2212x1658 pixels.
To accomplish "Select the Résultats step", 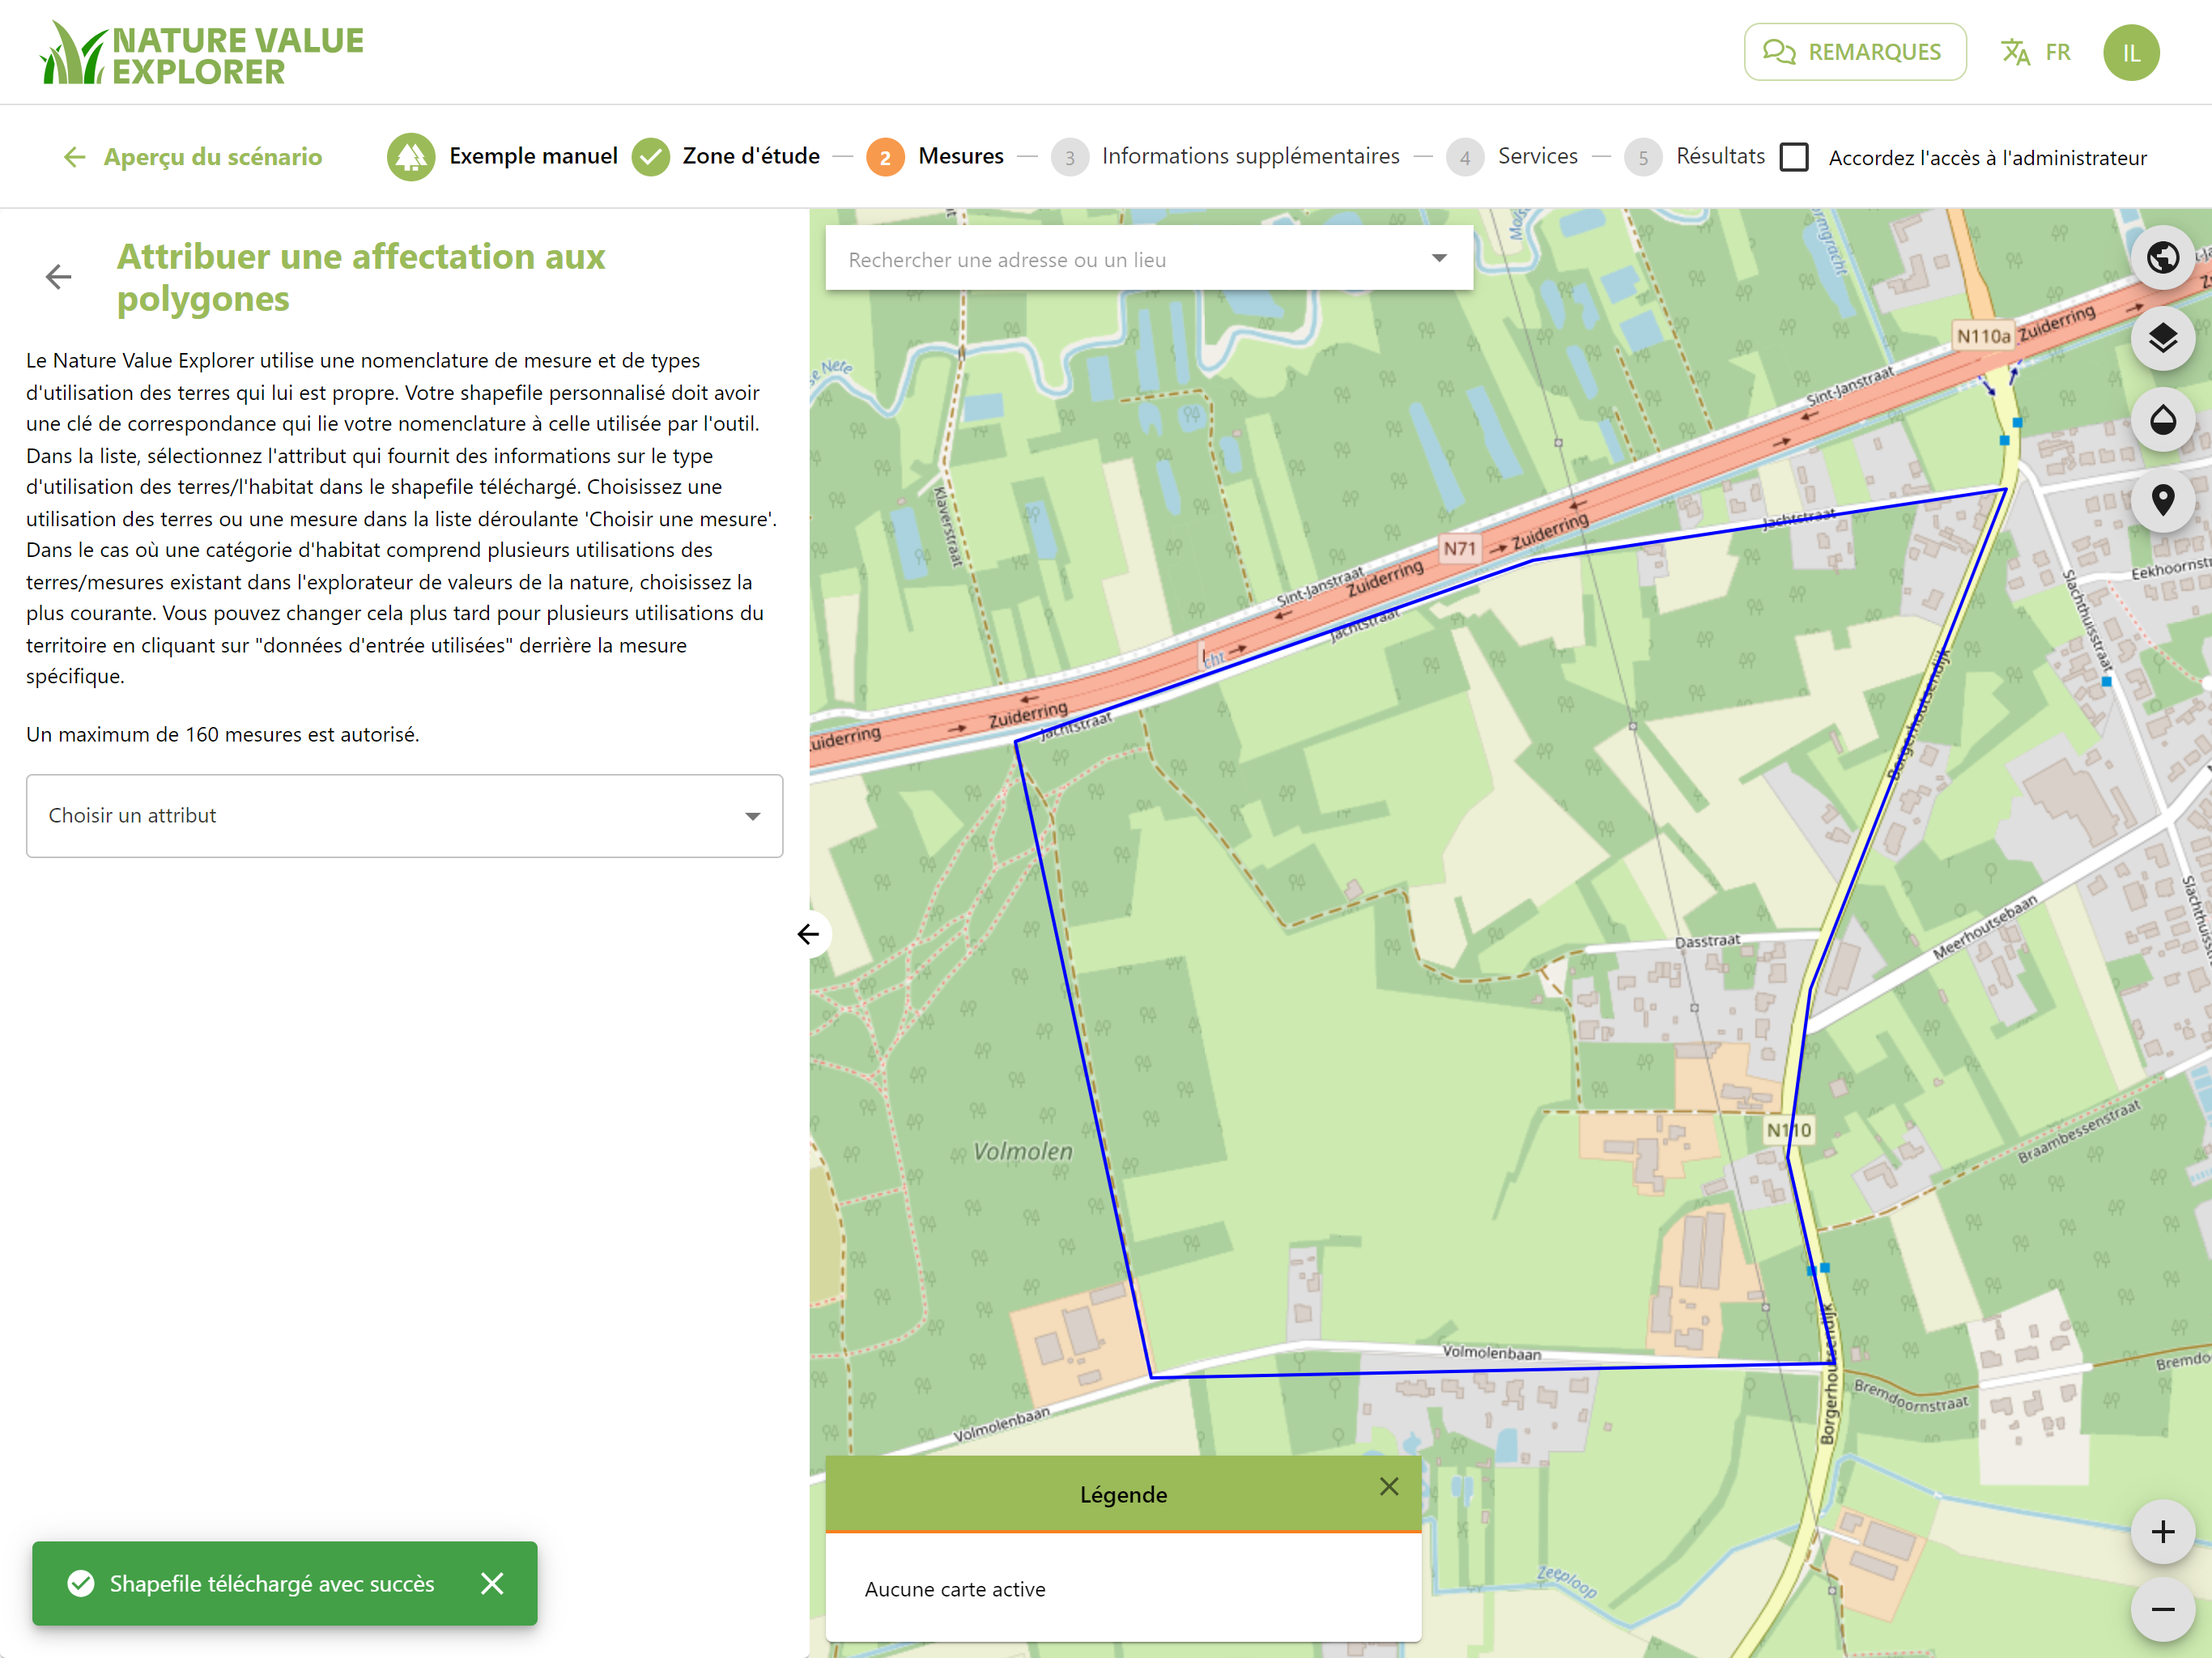I will click(1720, 156).
